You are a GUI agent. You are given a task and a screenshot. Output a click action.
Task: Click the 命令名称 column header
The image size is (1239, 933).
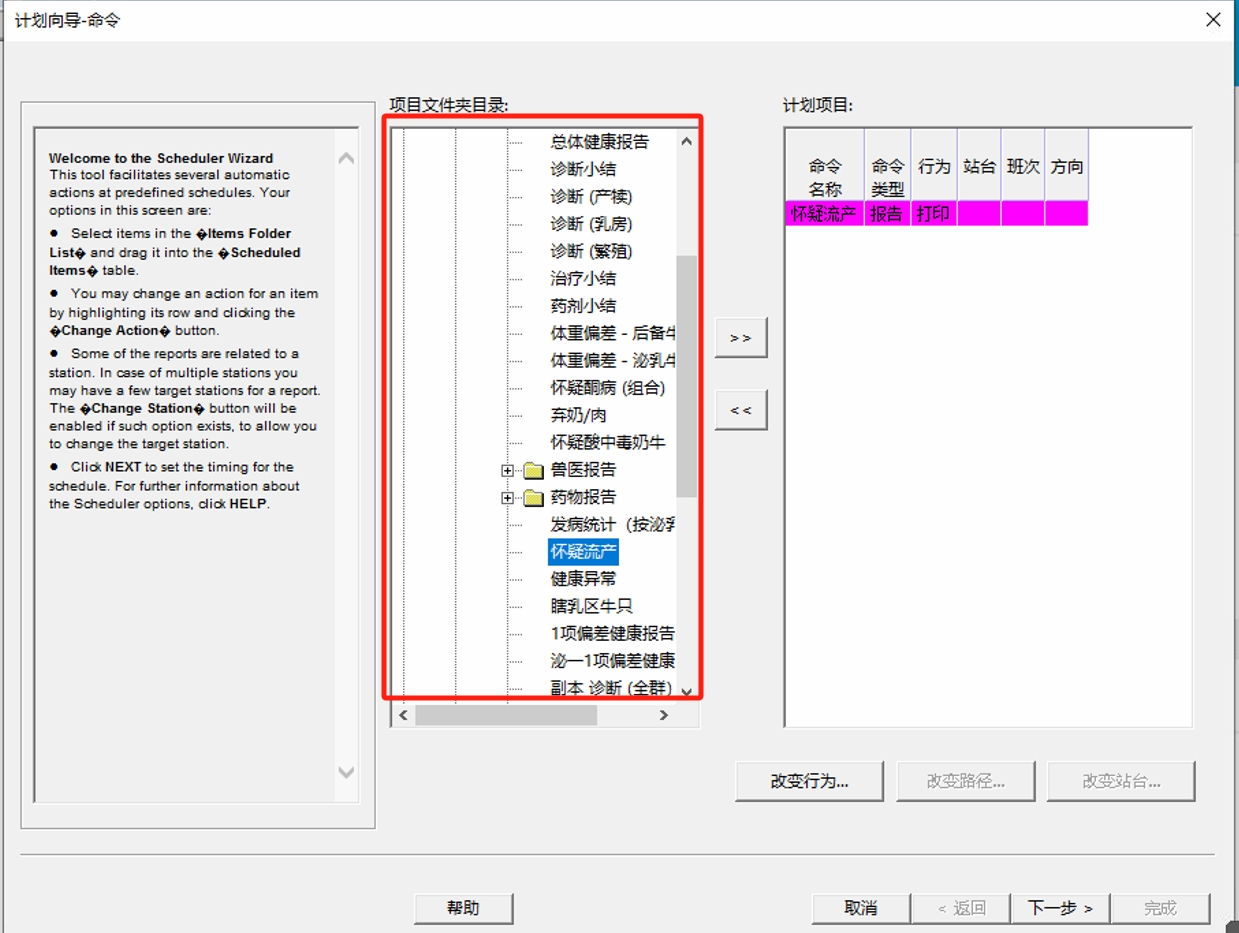[x=824, y=177]
